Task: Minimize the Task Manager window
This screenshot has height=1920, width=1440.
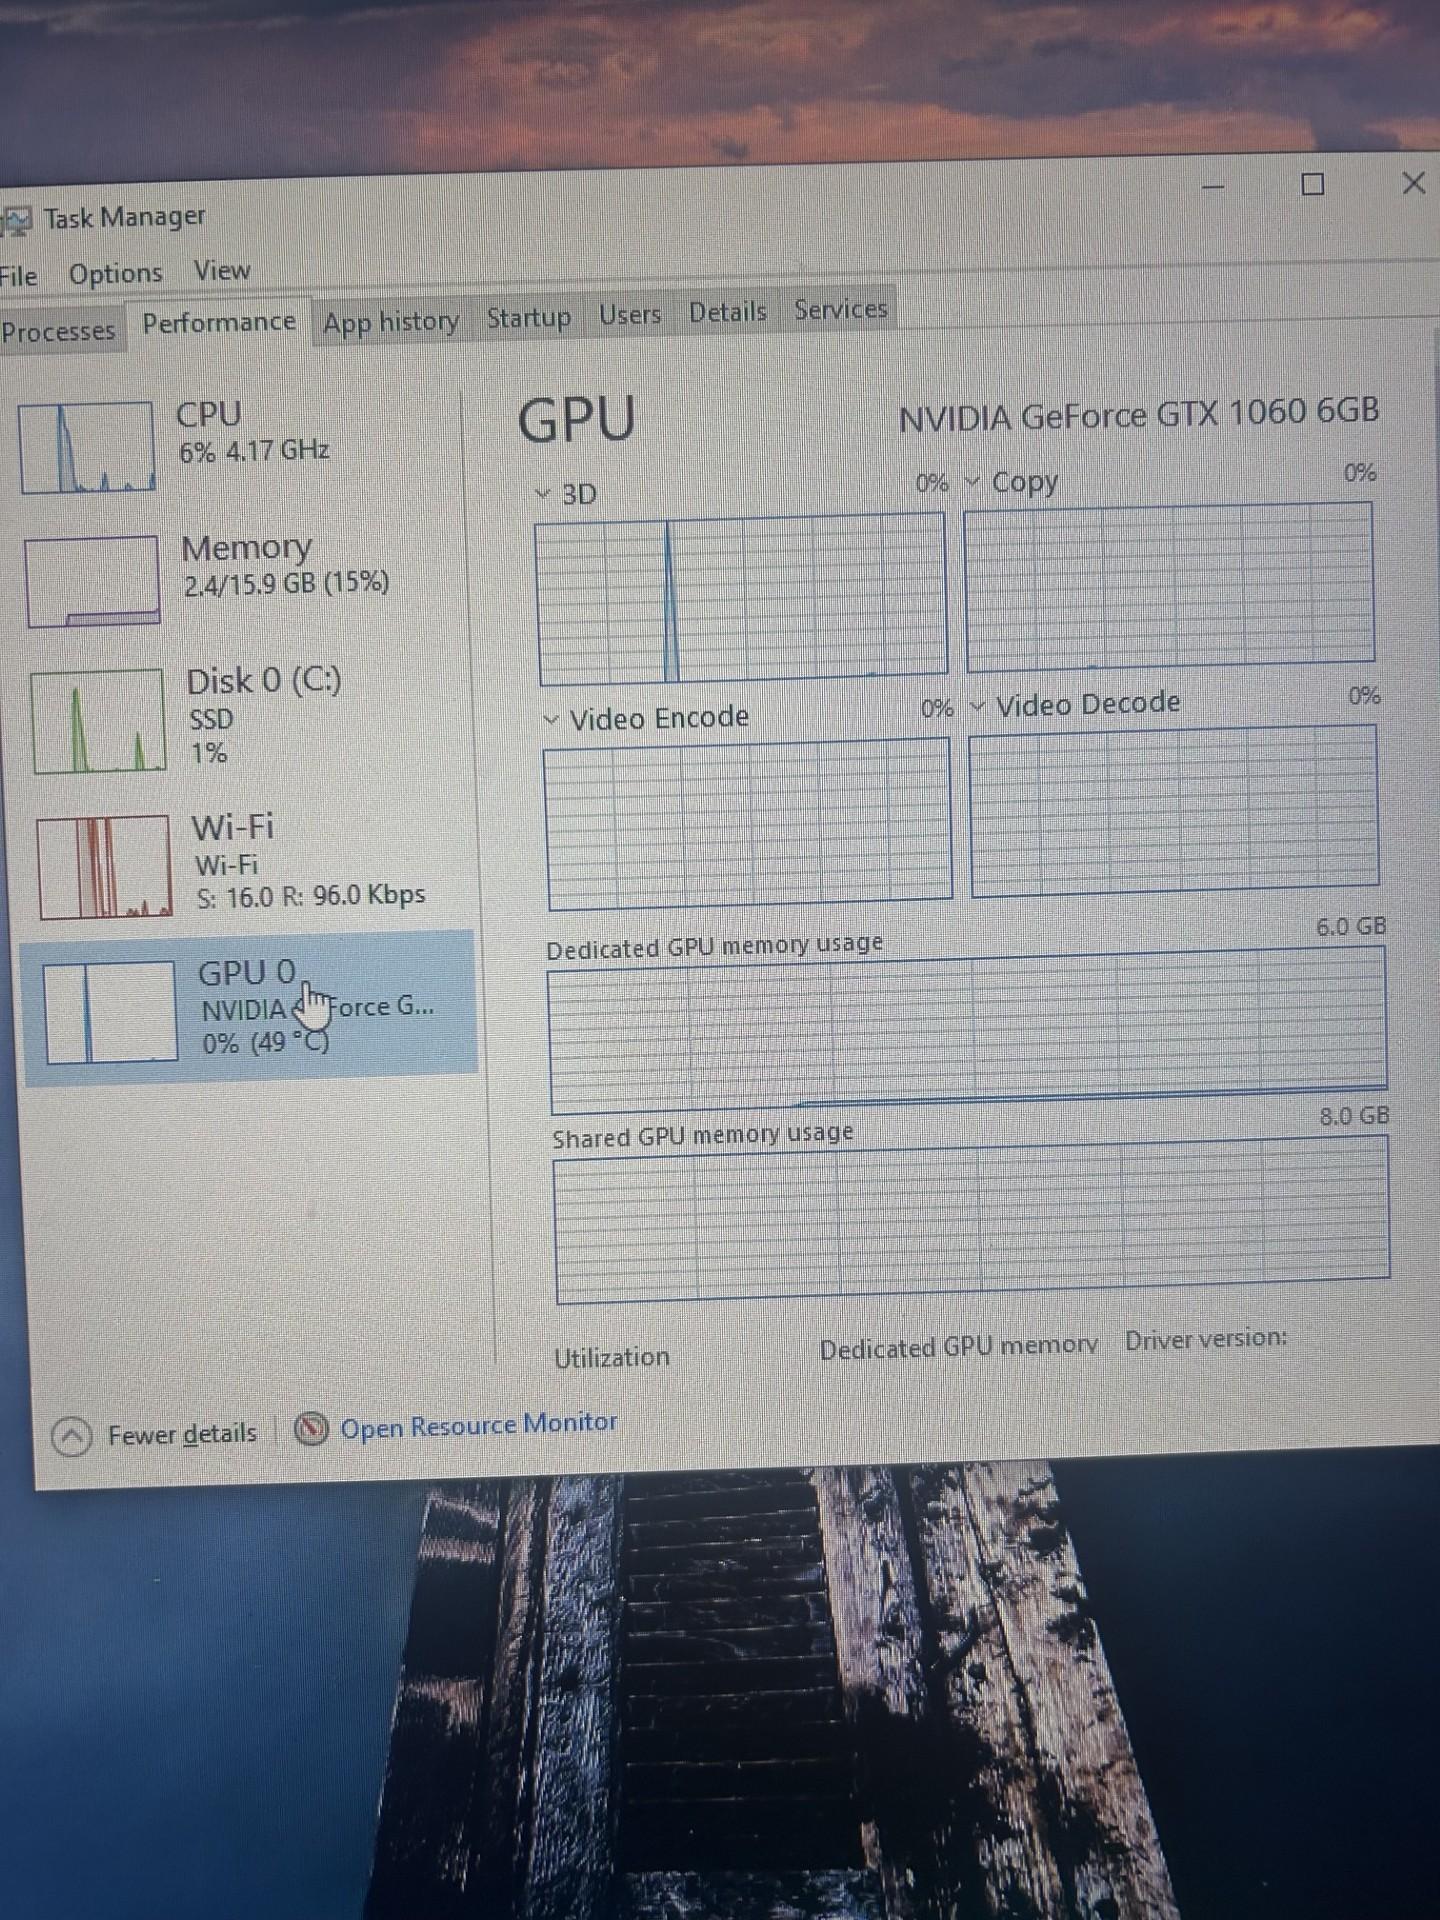Action: tap(1213, 187)
